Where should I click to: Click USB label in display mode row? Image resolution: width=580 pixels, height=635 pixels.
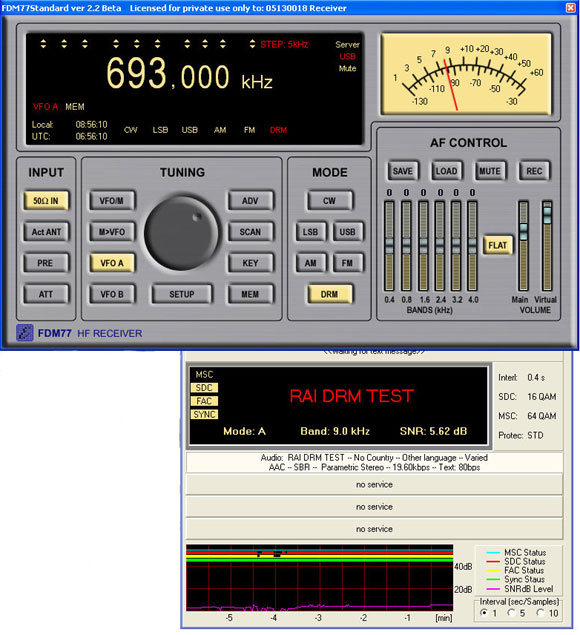190,130
